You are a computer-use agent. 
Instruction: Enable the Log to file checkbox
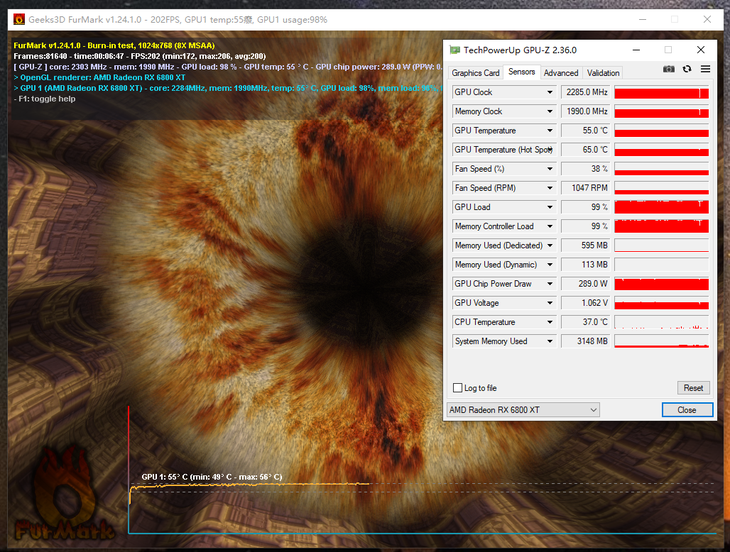(x=458, y=388)
